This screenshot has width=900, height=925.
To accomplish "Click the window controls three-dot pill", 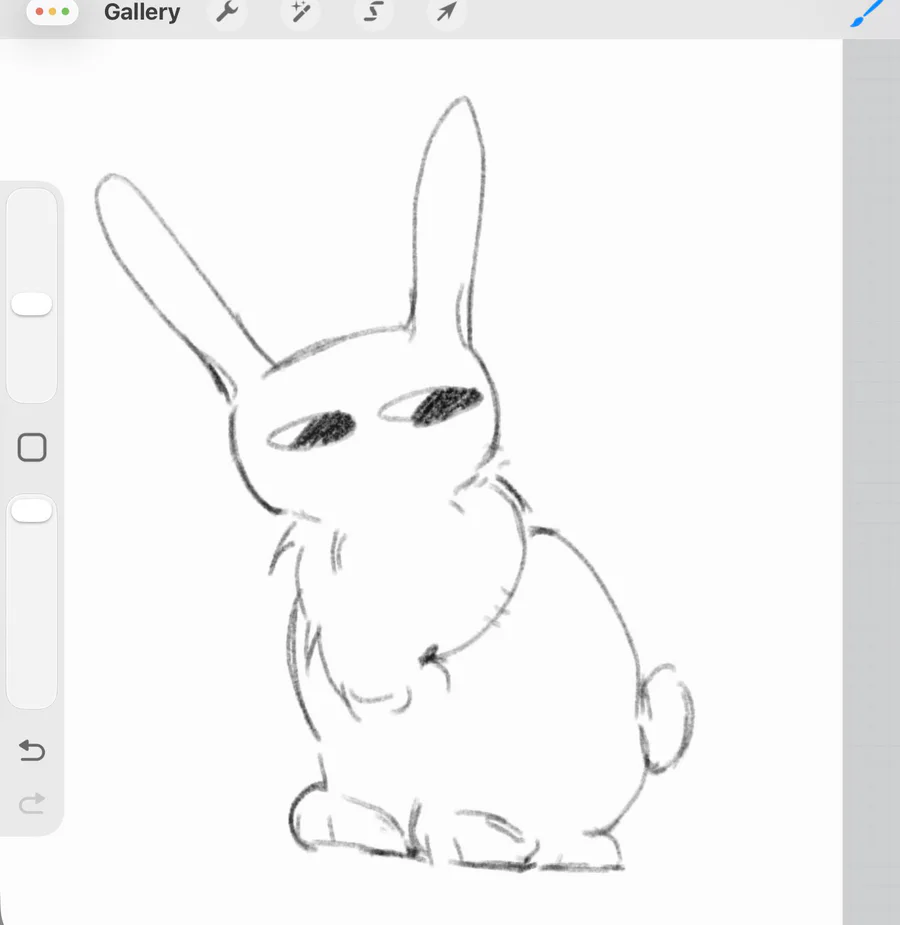I will coord(52,11).
